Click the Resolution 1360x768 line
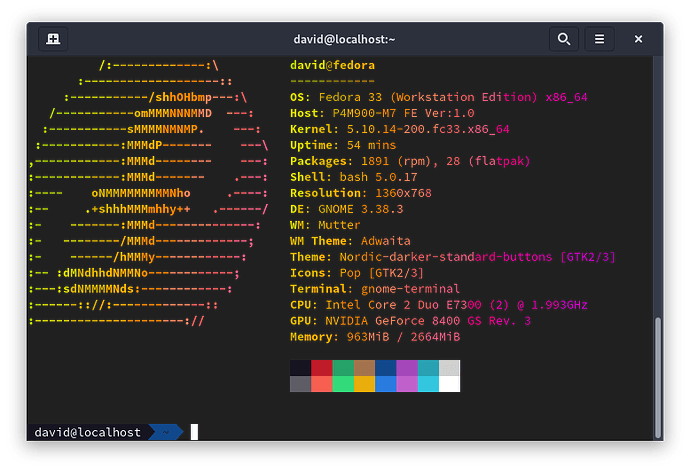 coord(361,193)
